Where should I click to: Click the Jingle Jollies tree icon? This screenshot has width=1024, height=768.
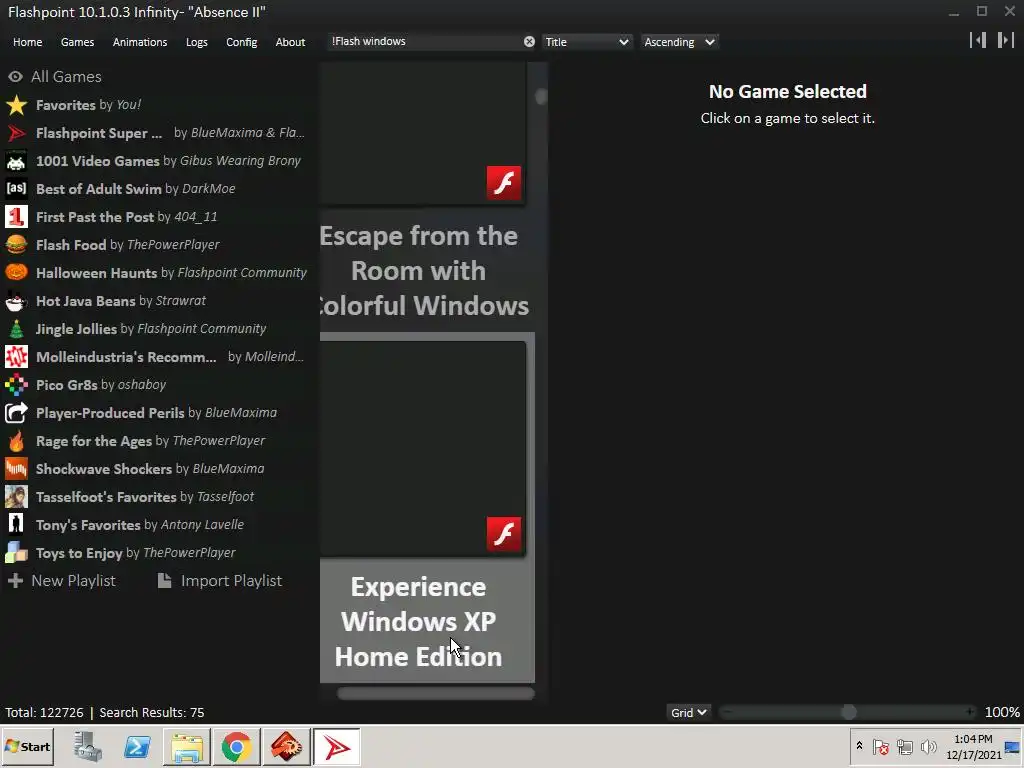tap(16, 329)
